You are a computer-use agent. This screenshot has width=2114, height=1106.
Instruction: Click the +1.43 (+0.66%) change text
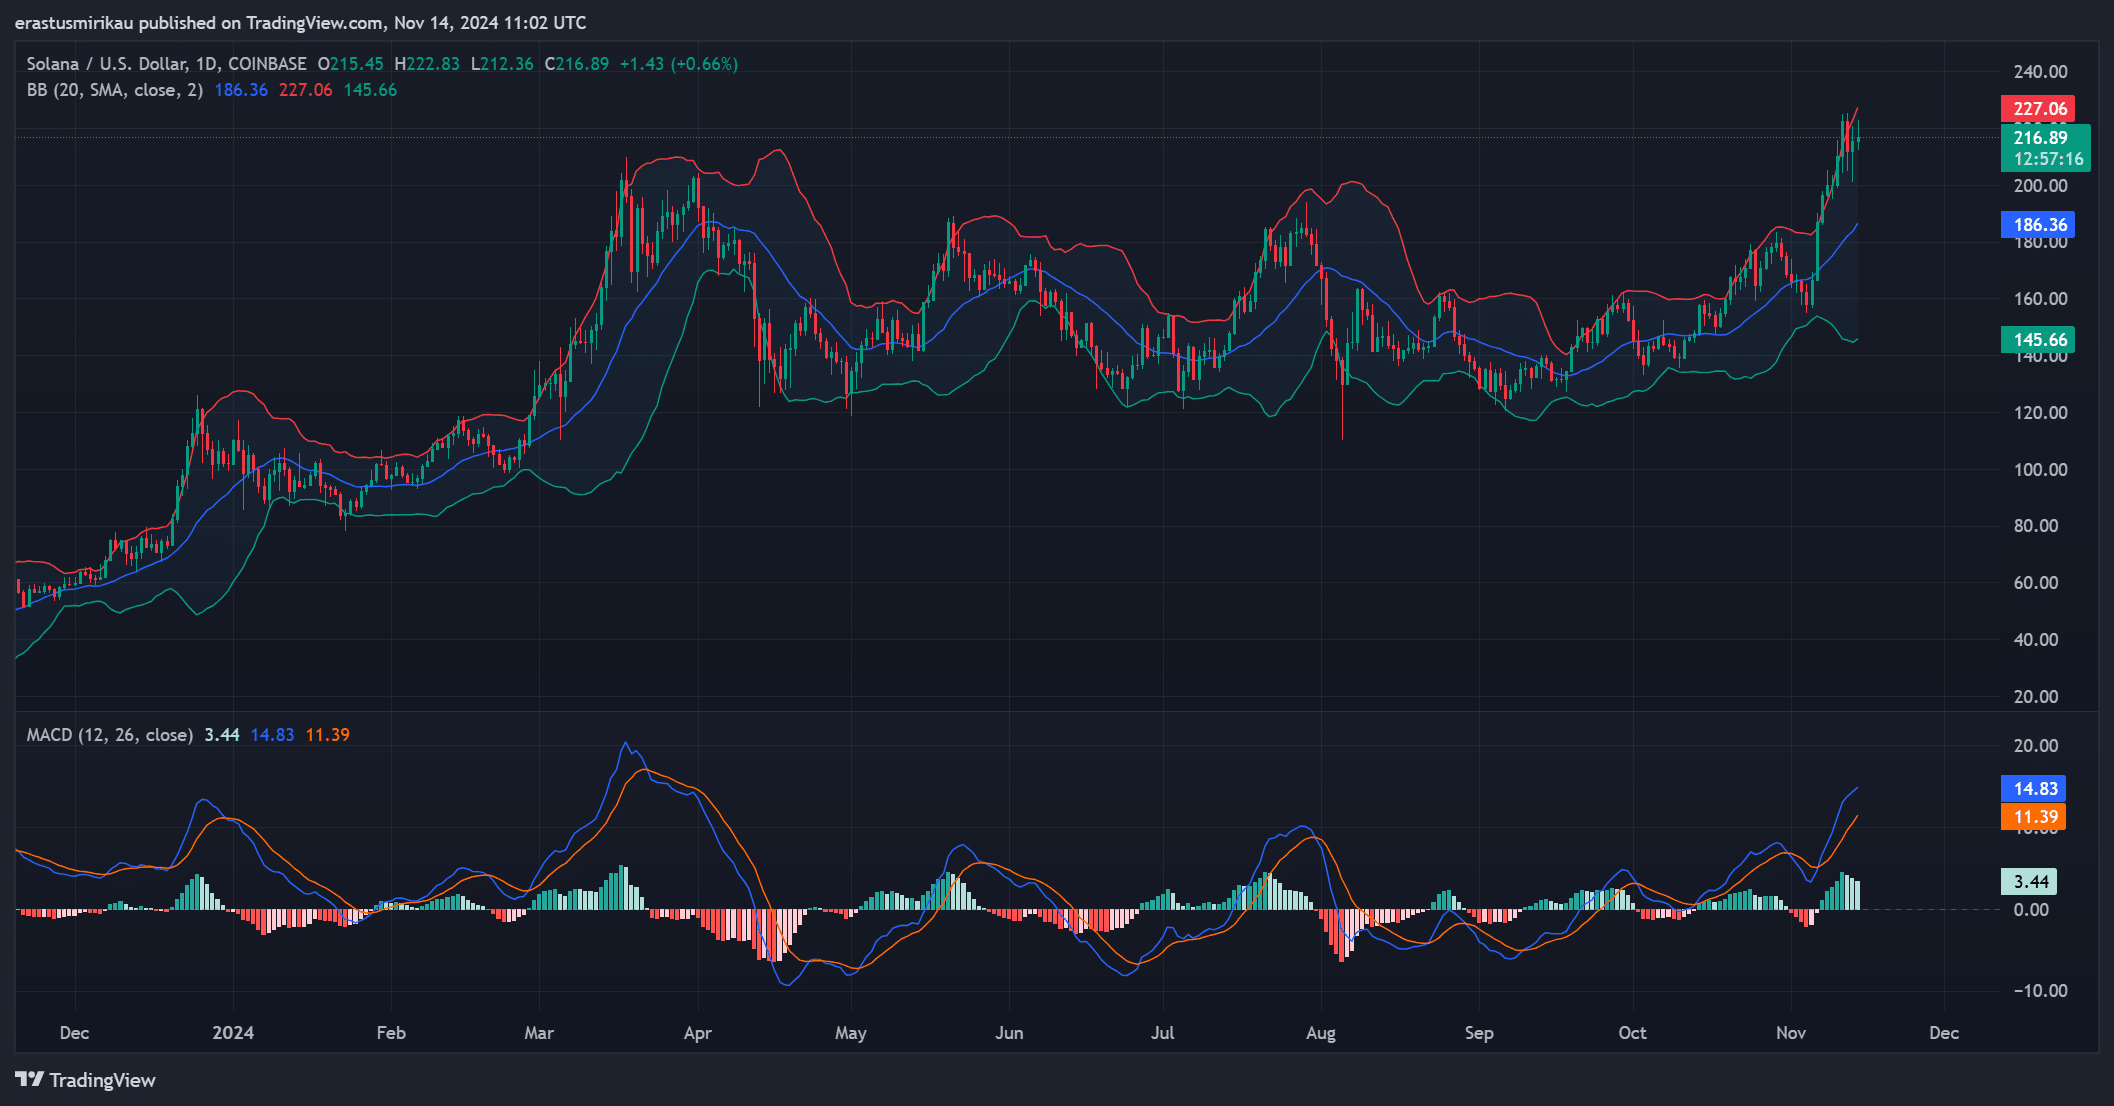coord(679,64)
